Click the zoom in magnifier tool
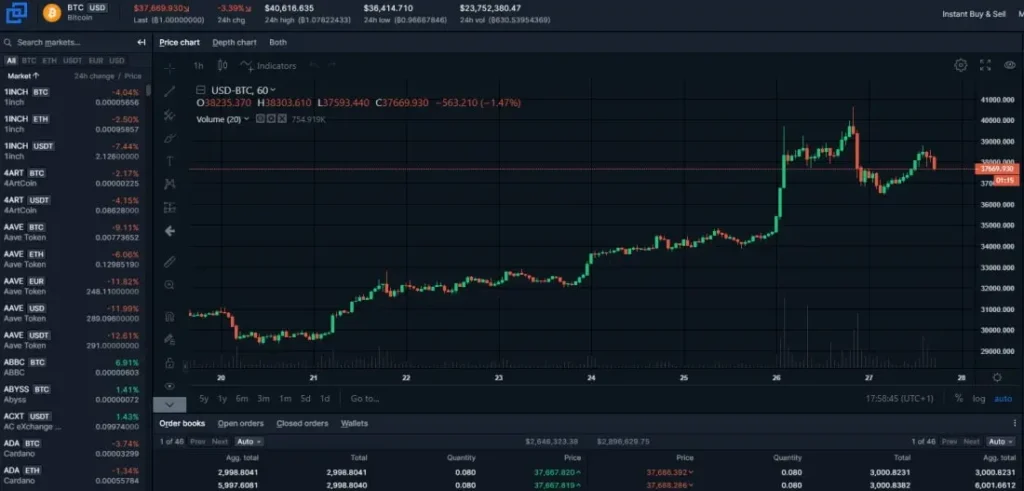 169,285
